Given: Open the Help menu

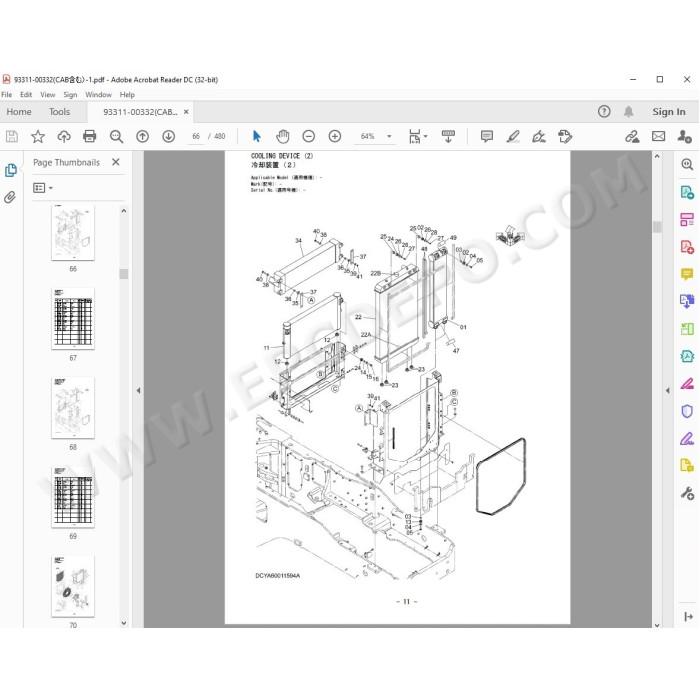Looking at the screenshot, I should [x=127, y=95].
